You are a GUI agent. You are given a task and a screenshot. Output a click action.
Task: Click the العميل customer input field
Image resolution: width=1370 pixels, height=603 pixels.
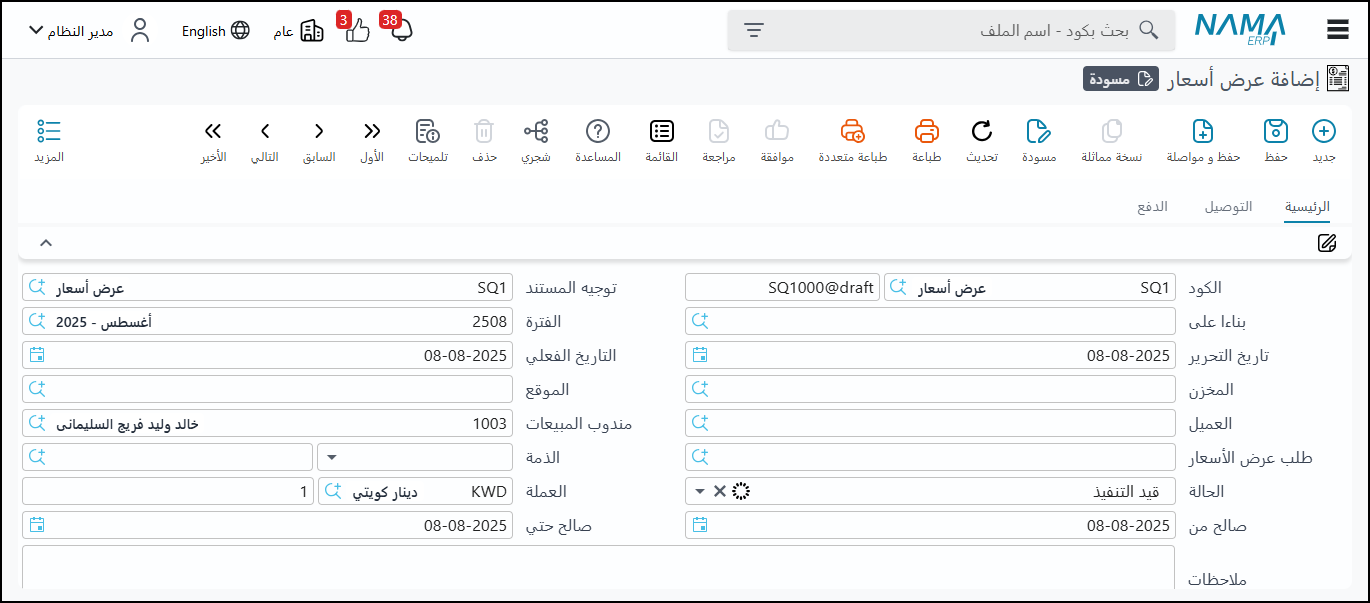tap(940, 423)
